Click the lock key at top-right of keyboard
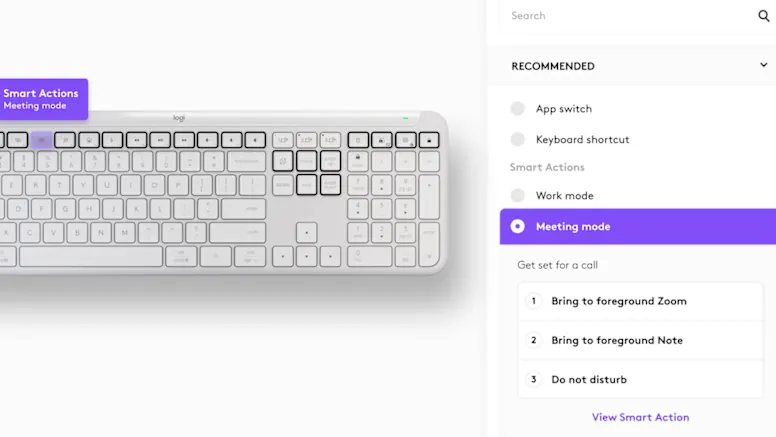 pos(429,140)
